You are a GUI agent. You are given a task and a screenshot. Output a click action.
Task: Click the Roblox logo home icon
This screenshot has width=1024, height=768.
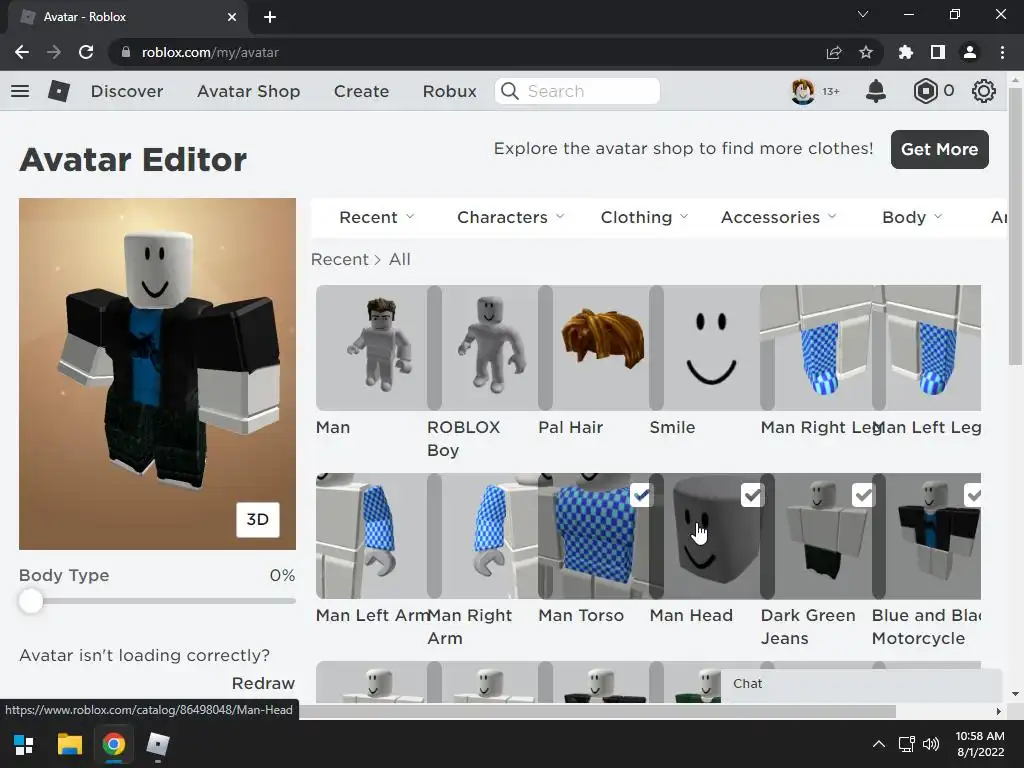click(59, 91)
